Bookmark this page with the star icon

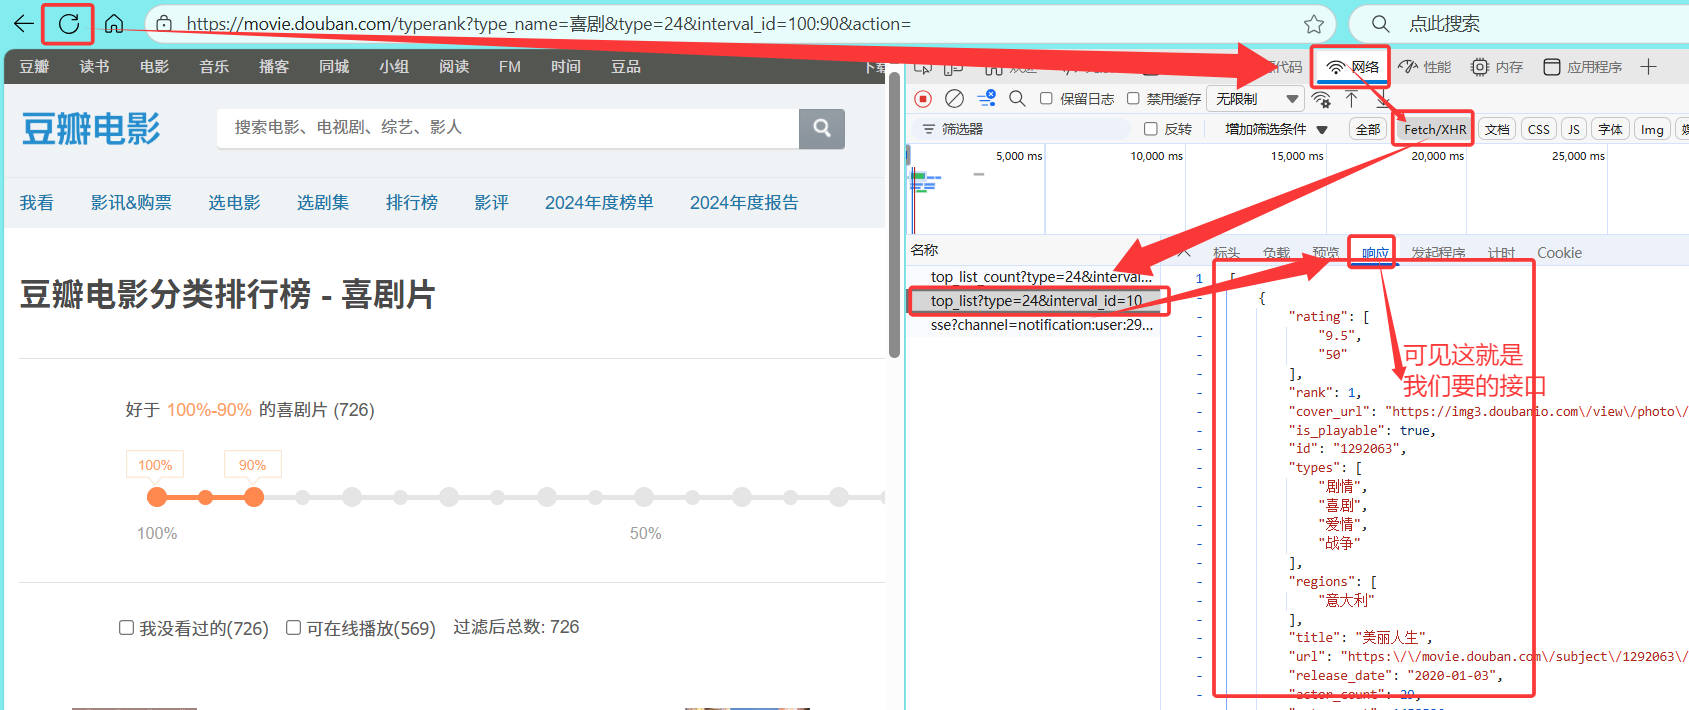(x=1314, y=24)
